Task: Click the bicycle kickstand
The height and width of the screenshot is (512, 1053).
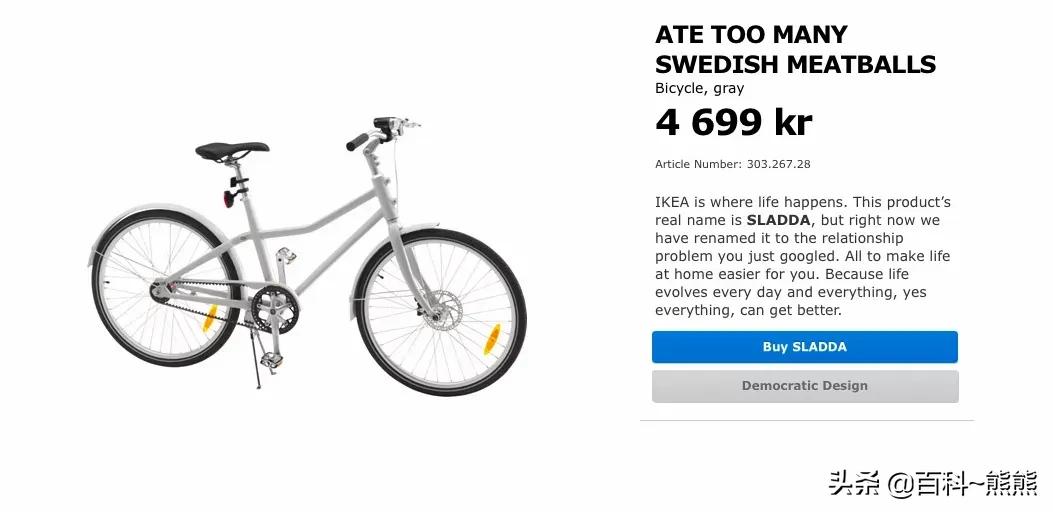Action: point(260,370)
